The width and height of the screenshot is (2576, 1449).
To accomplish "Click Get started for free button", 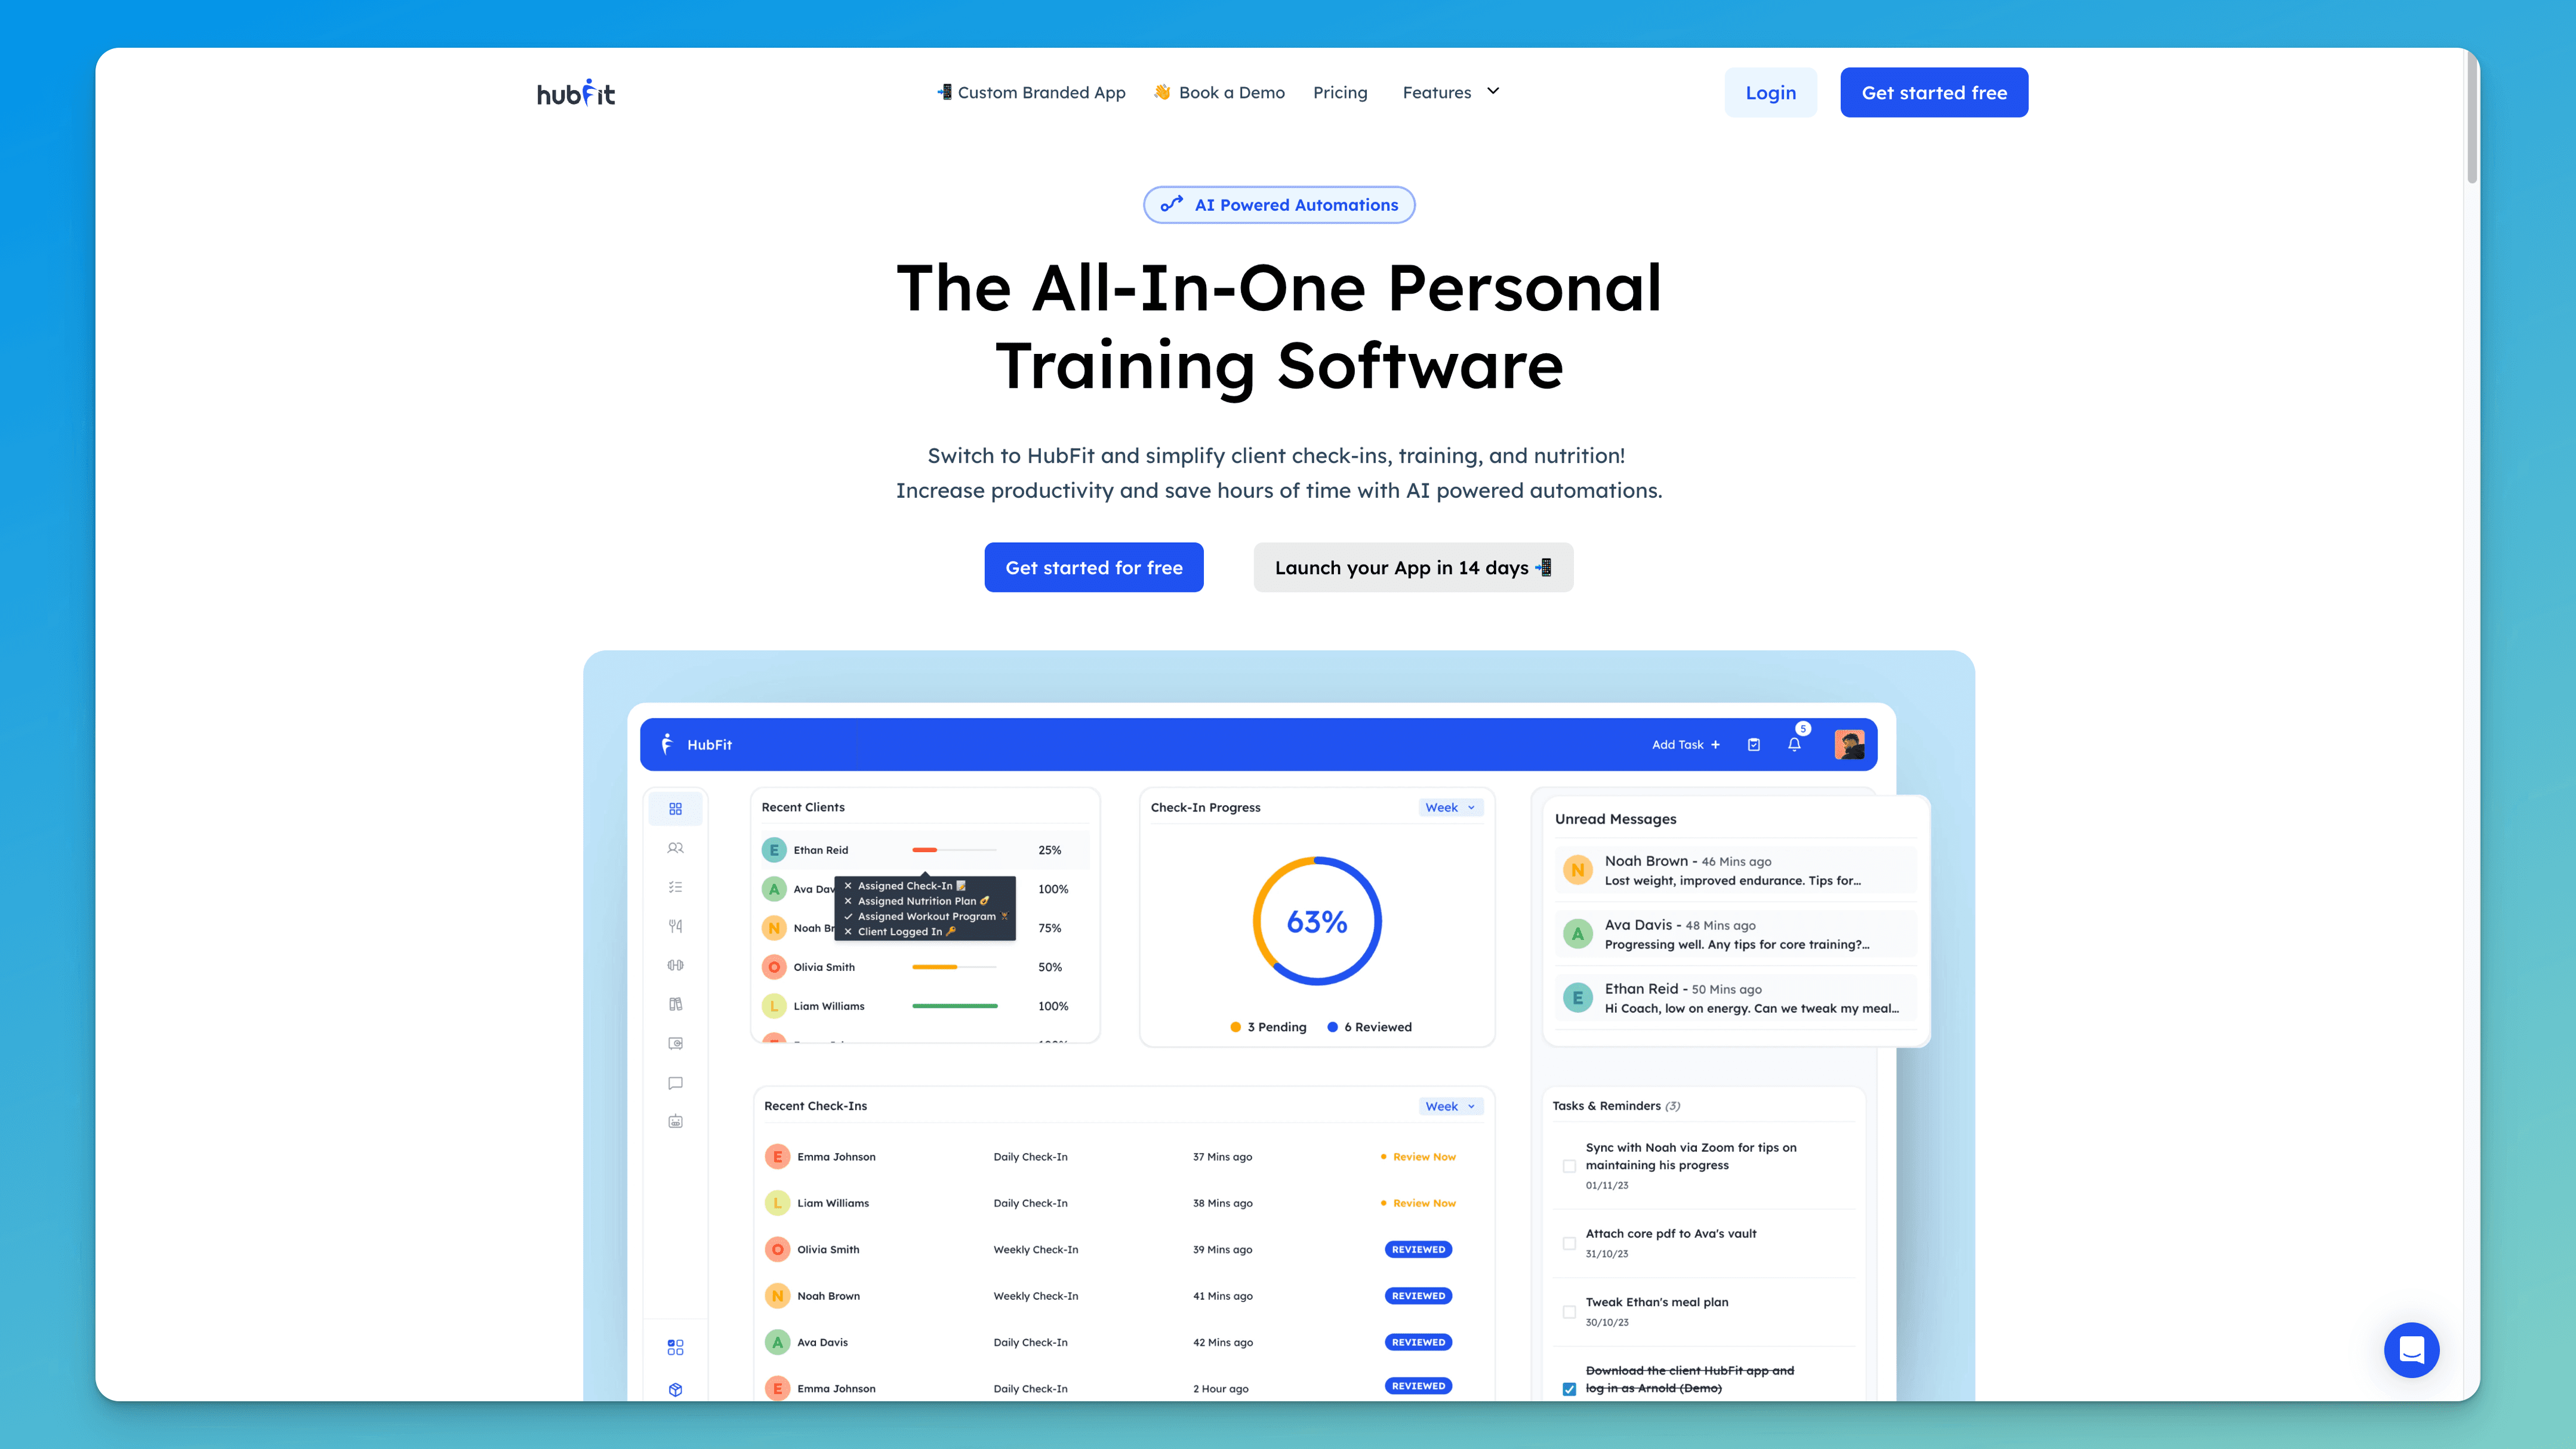I will [1093, 566].
